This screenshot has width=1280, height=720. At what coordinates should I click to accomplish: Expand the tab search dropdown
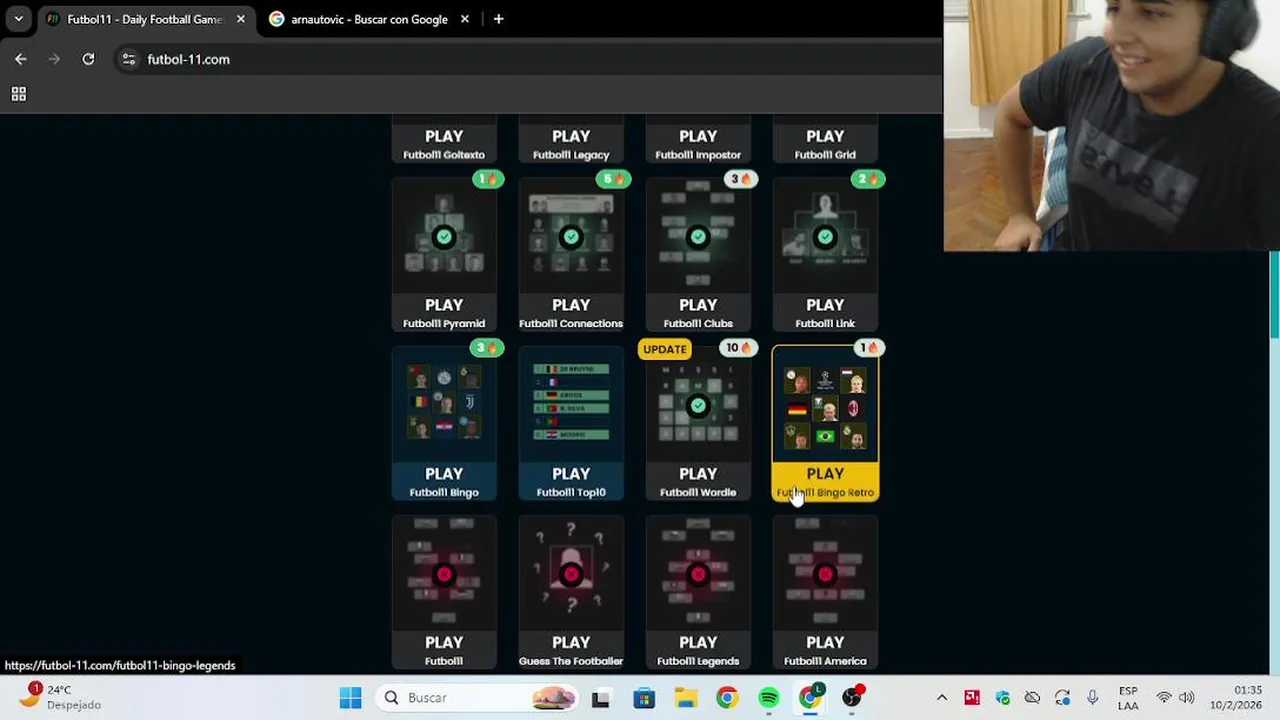(x=18, y=19)
